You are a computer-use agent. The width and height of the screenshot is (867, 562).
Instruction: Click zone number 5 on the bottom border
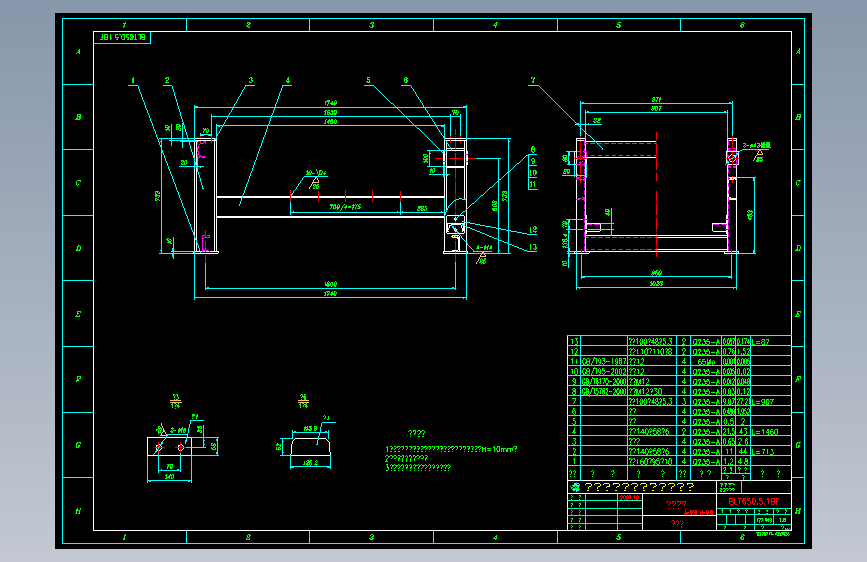618,537
